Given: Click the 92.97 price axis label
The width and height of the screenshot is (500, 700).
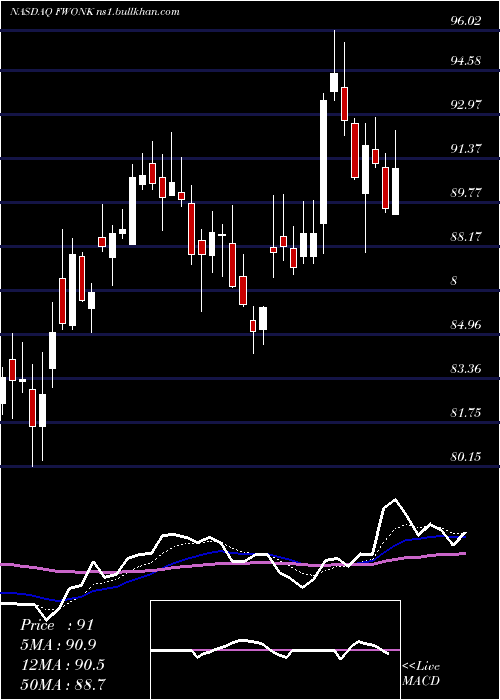Looking at the screenshot, I should [466, 105].
